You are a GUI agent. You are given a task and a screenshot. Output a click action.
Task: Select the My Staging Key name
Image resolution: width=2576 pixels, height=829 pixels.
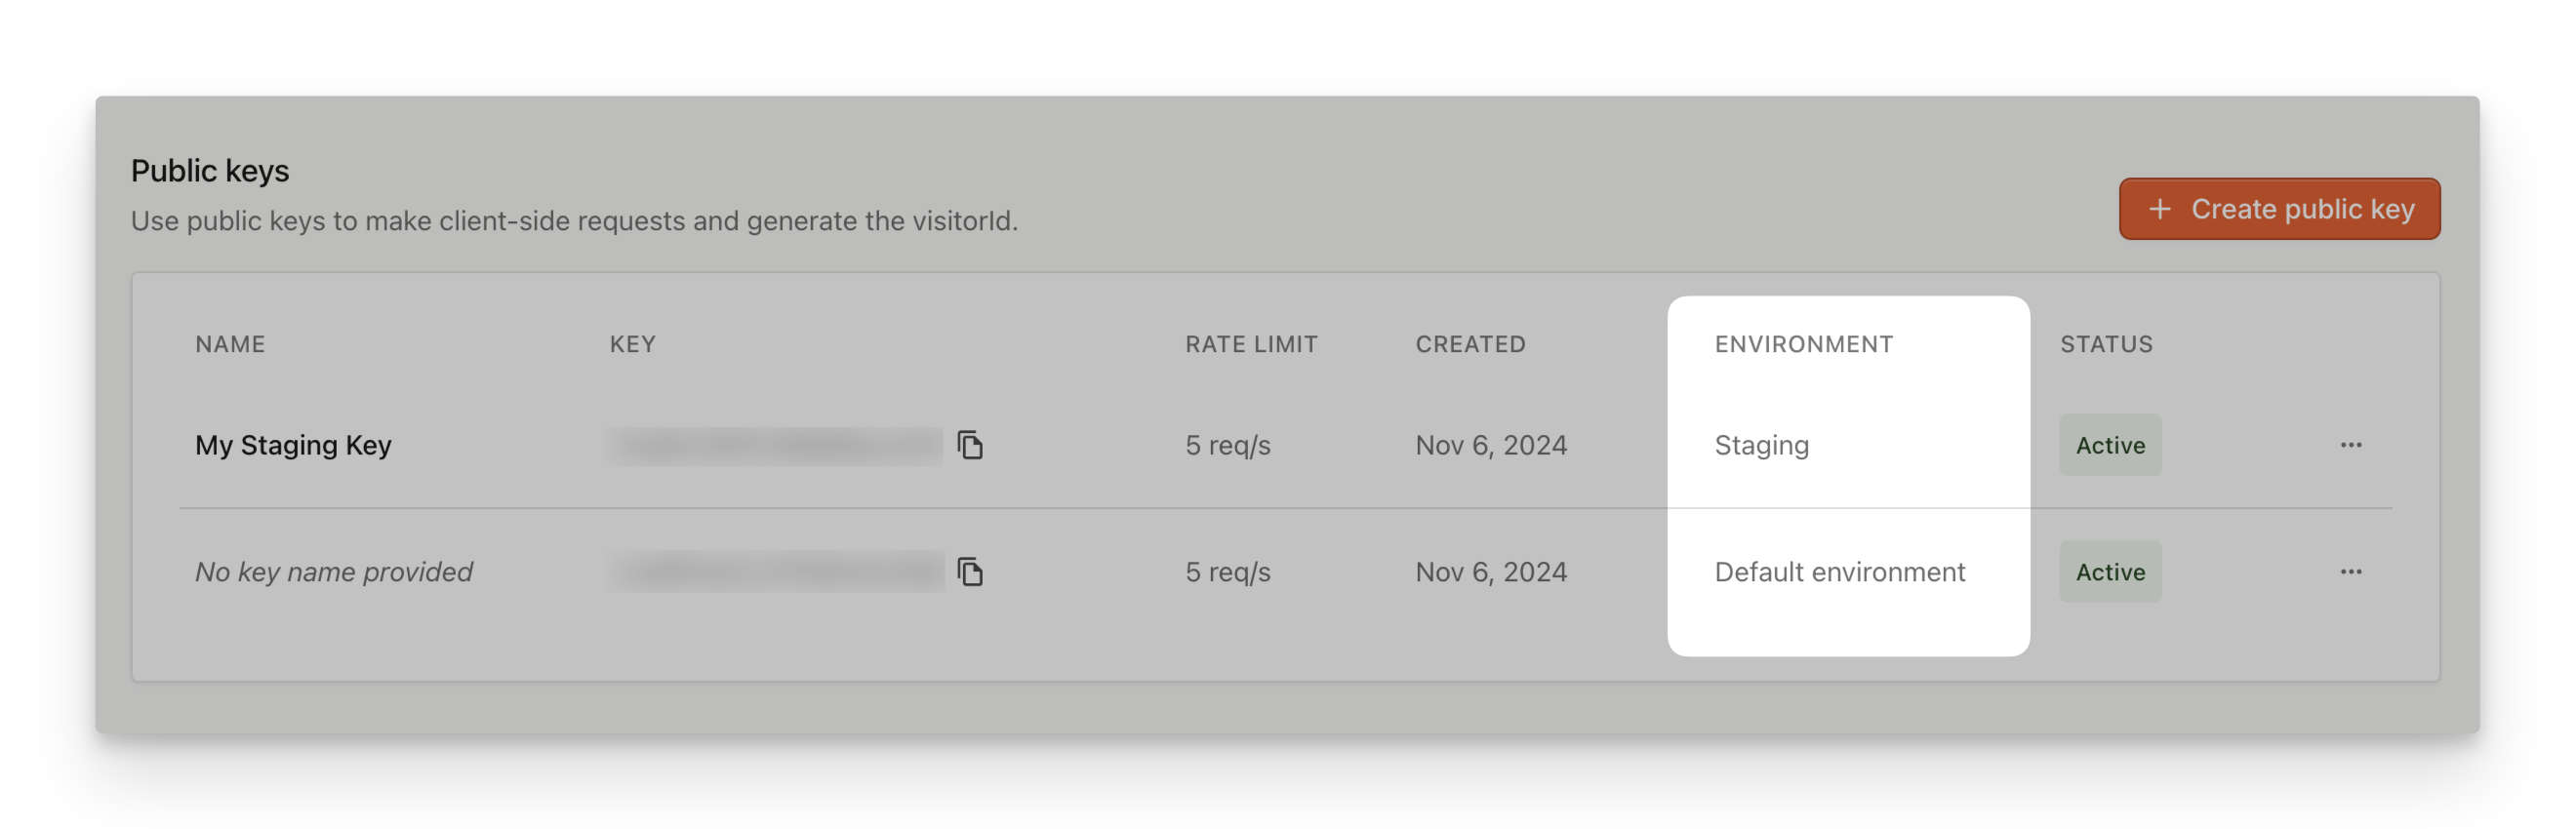pos(293,445)
